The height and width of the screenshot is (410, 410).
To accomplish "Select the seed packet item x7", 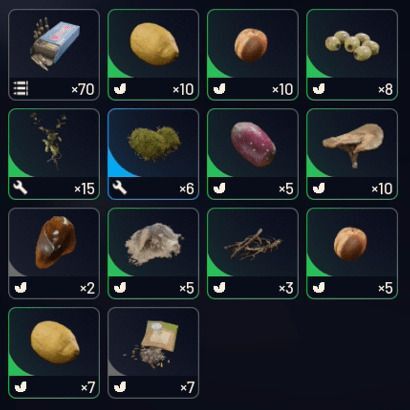I will pyautogui.click(x=153, y=353).
